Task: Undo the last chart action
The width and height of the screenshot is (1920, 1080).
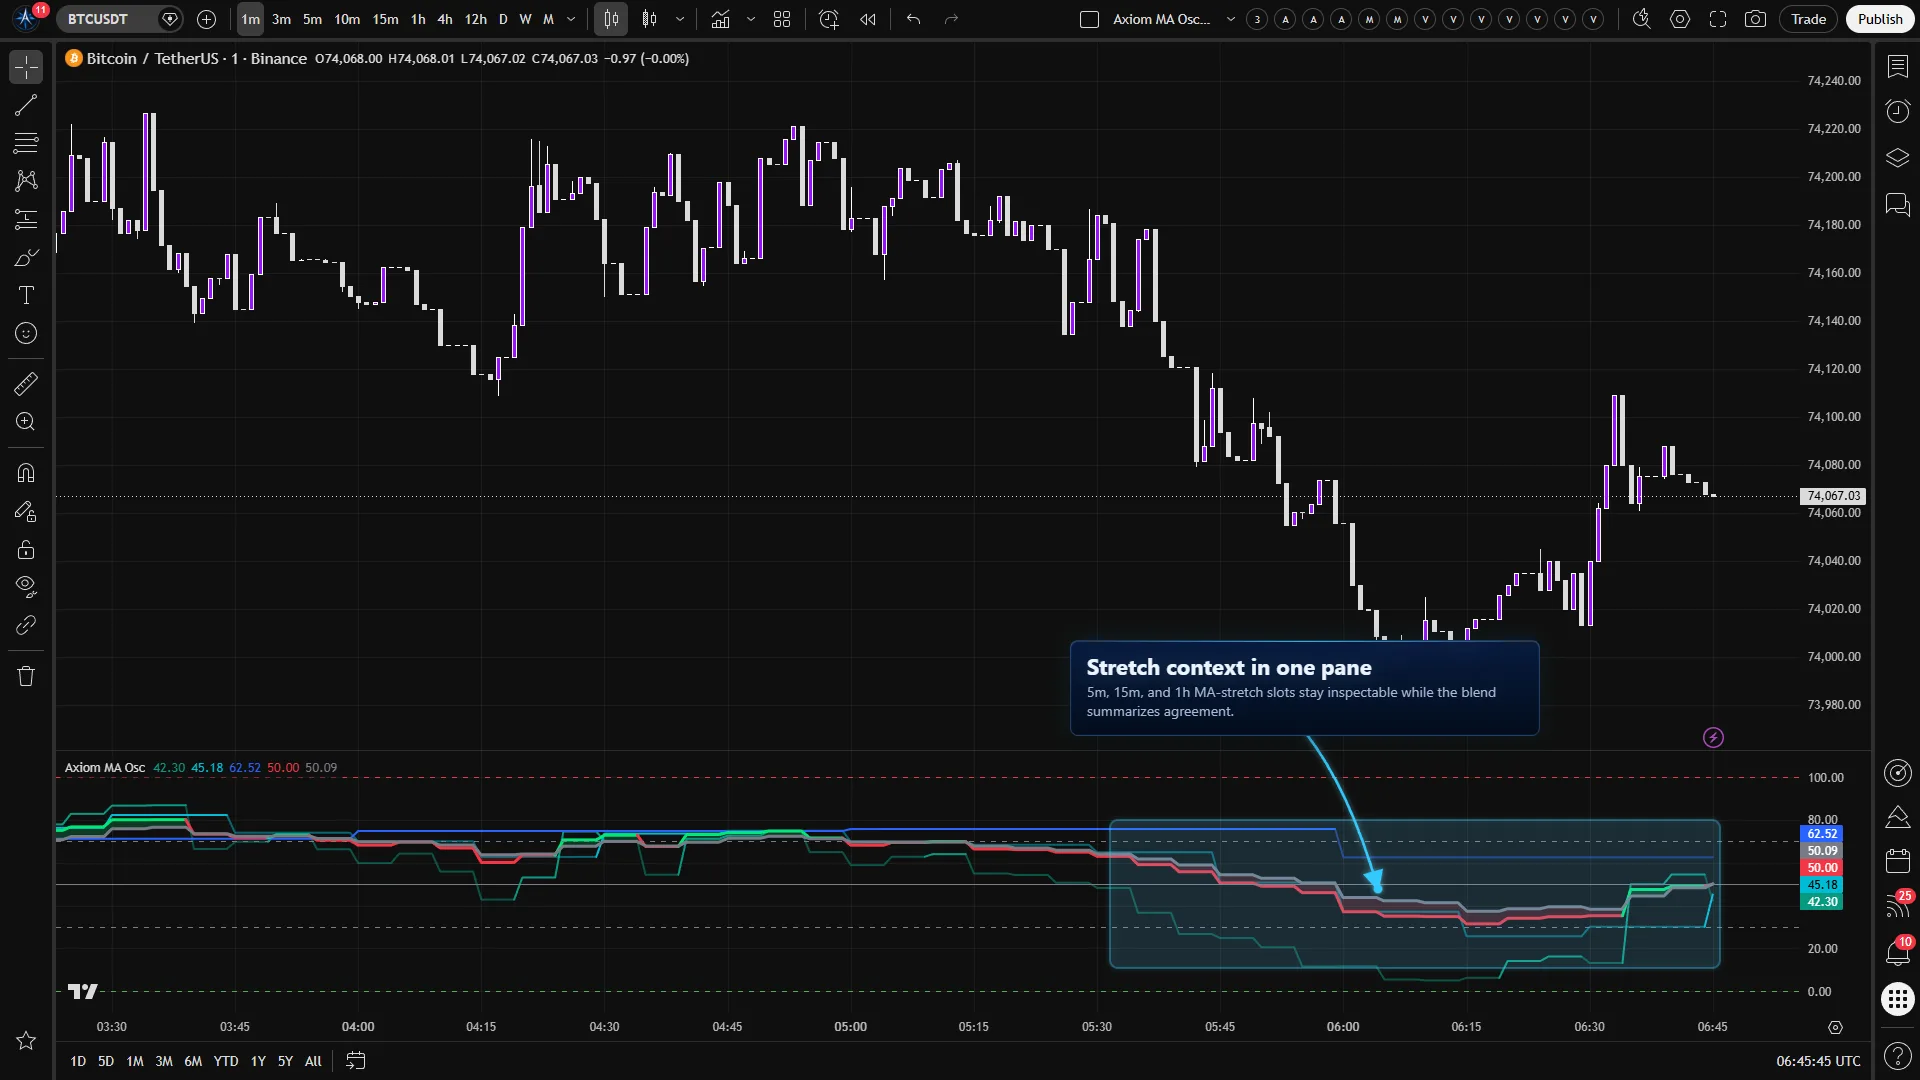Action: point(913,19)
